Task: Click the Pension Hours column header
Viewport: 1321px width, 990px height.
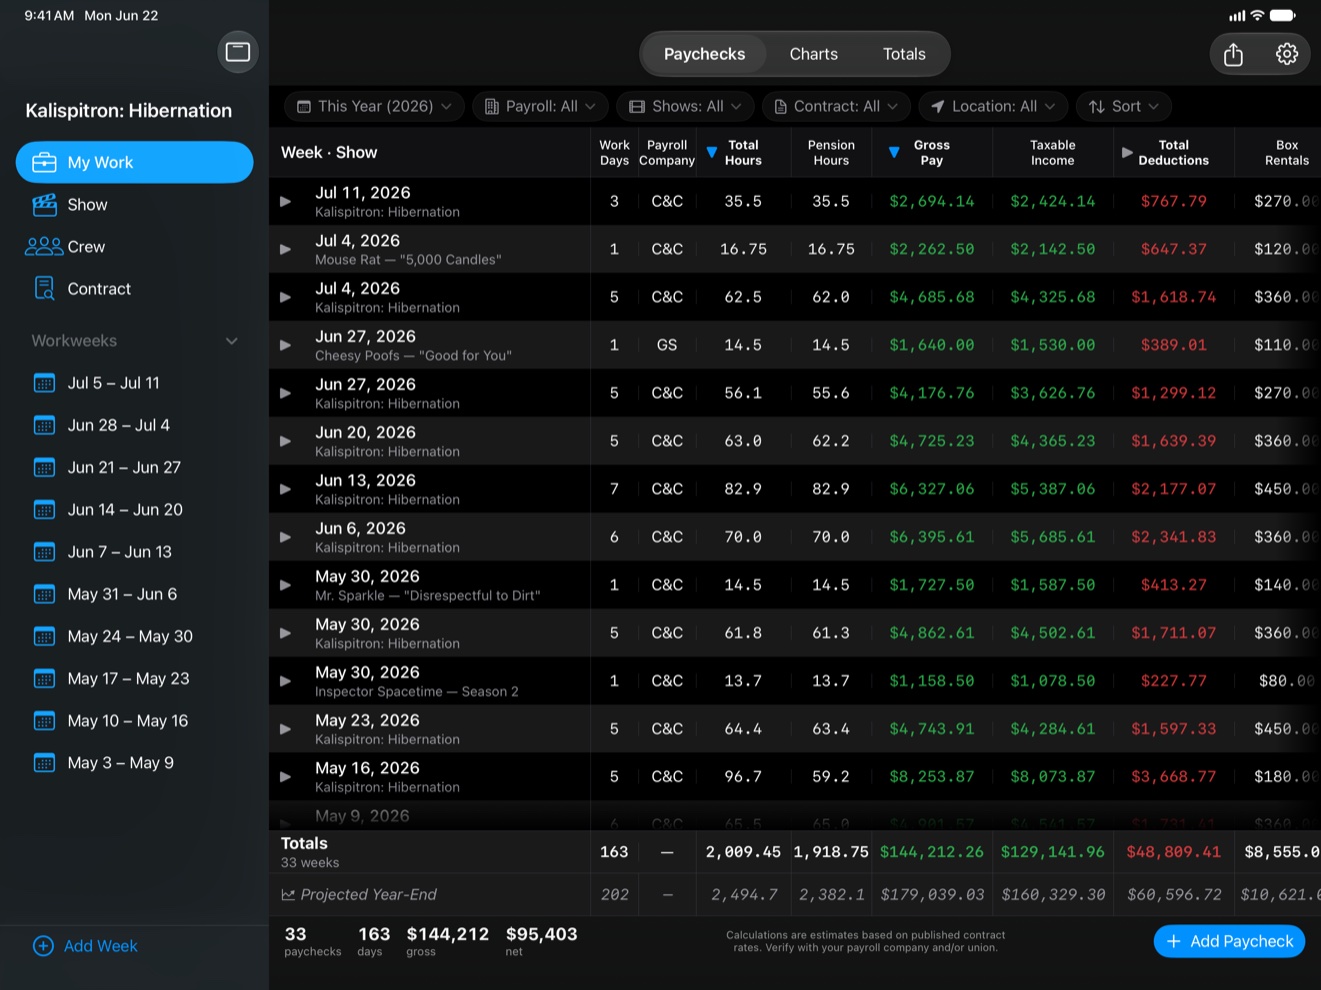Action: [x=831, y=153]
